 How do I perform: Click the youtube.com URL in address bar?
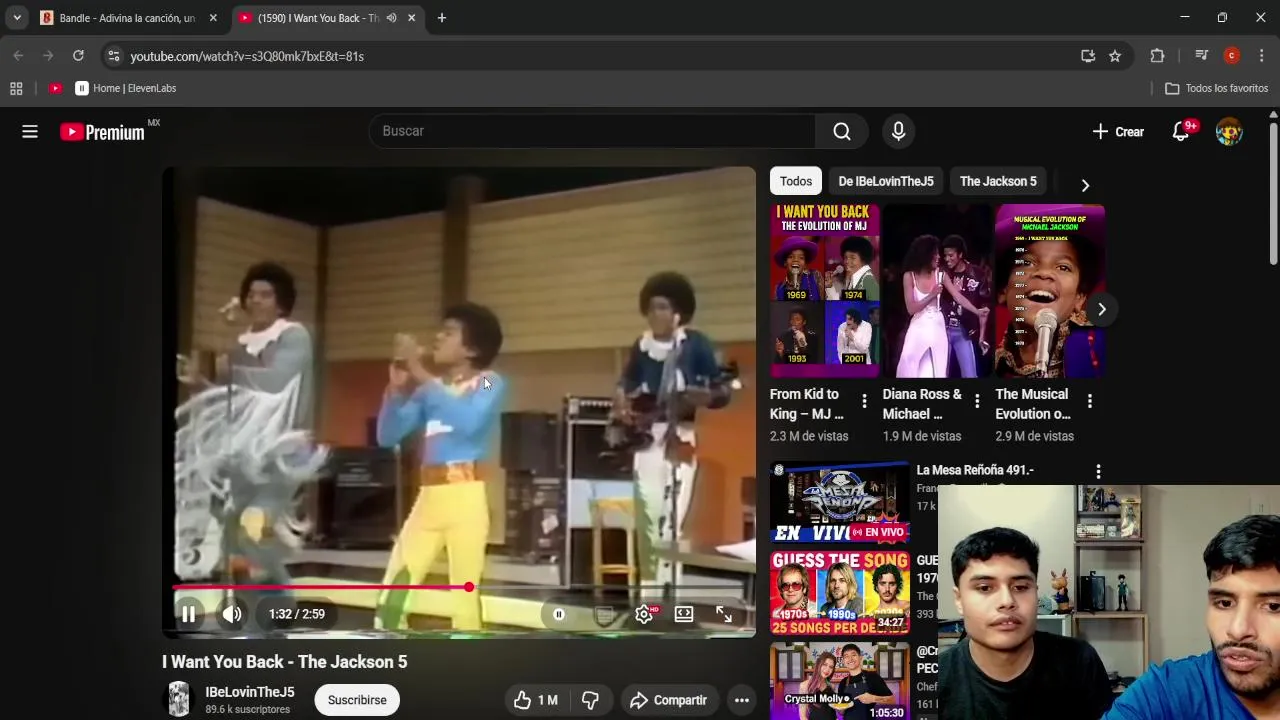247,57
